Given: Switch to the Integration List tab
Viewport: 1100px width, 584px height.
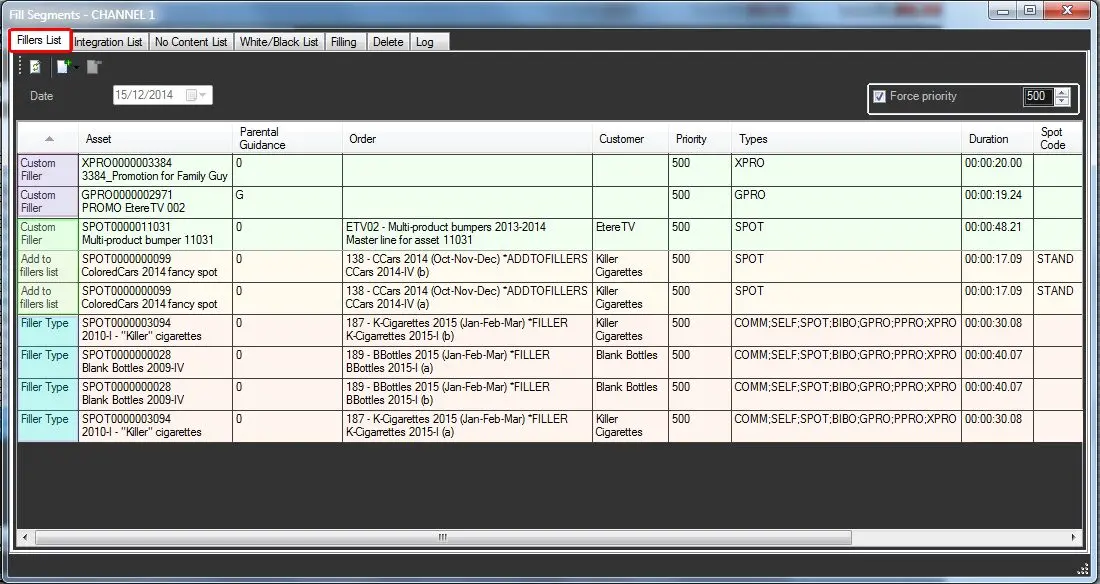Looking at the screenshot, I should pyautogui.click(x=108, y=42).
